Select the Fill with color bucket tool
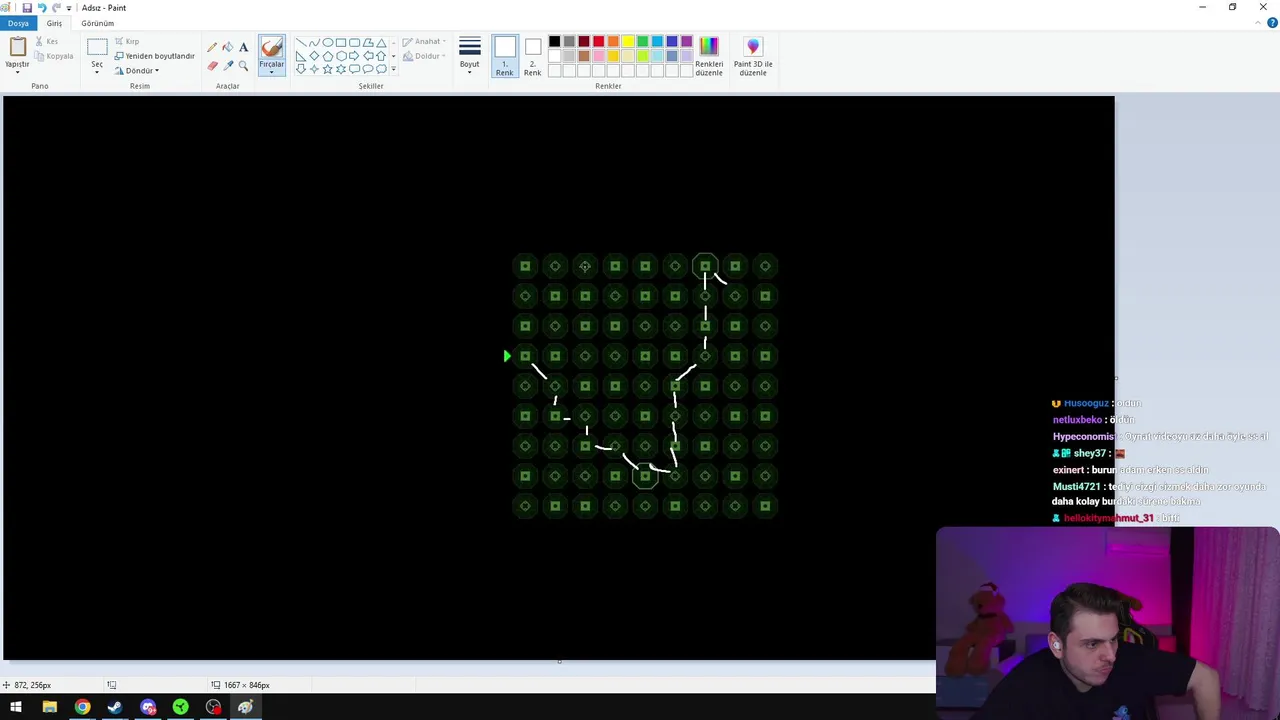The image size is (1280, 720). (x=228, y=47)
